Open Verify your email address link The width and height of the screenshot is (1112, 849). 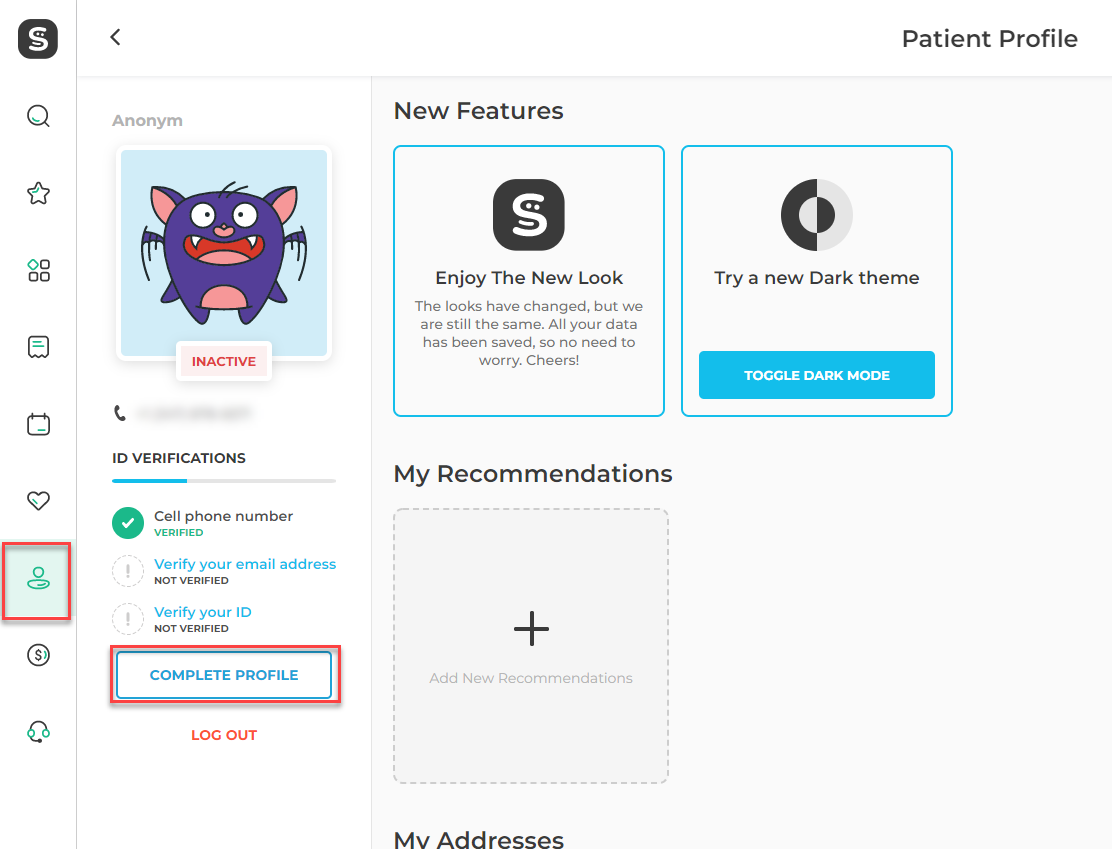coord(245,564)
